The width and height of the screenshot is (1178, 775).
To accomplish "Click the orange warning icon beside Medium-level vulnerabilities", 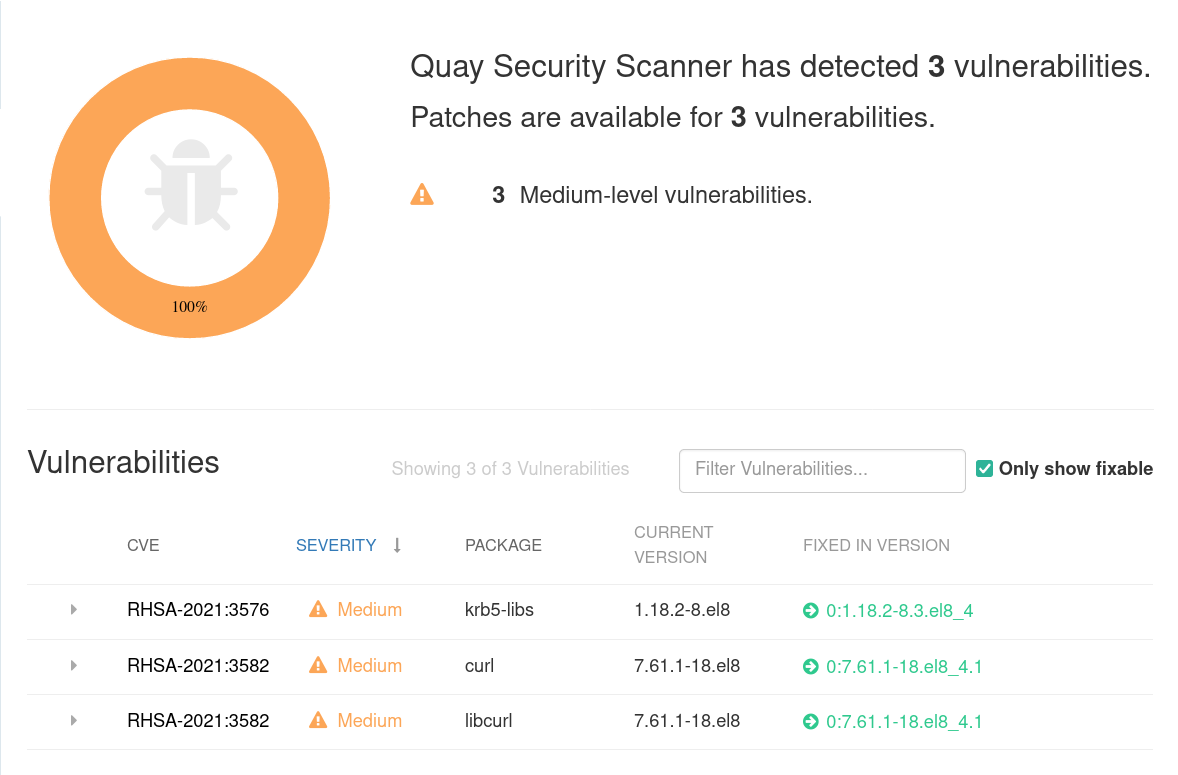I will pos(422,194).
